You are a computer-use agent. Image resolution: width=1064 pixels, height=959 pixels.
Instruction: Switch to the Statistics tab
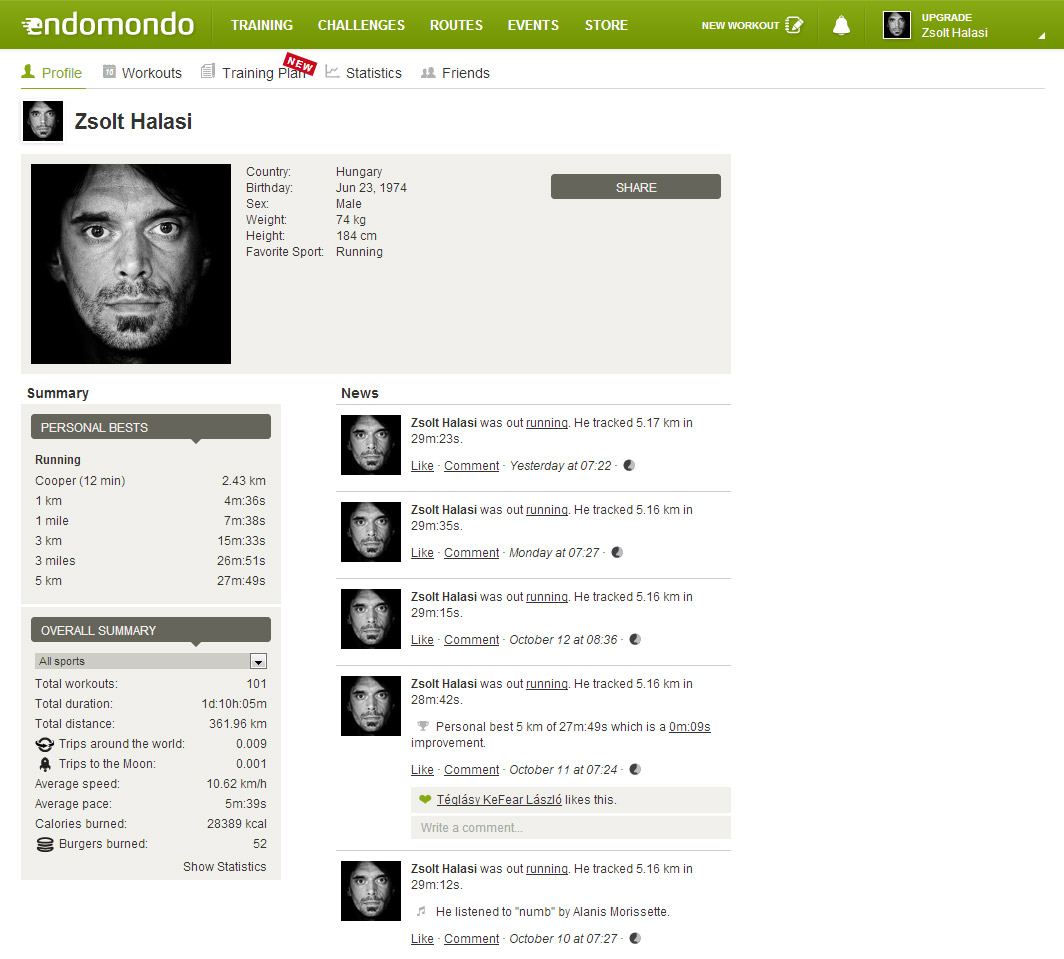click(364, 73)
